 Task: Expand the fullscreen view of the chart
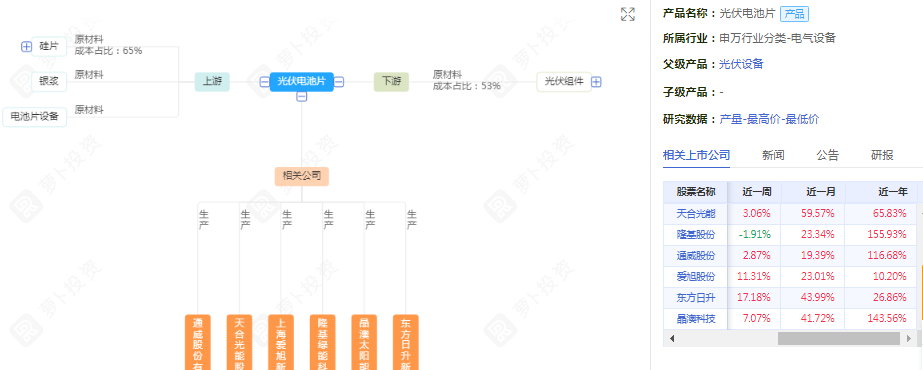coord(628,14)
